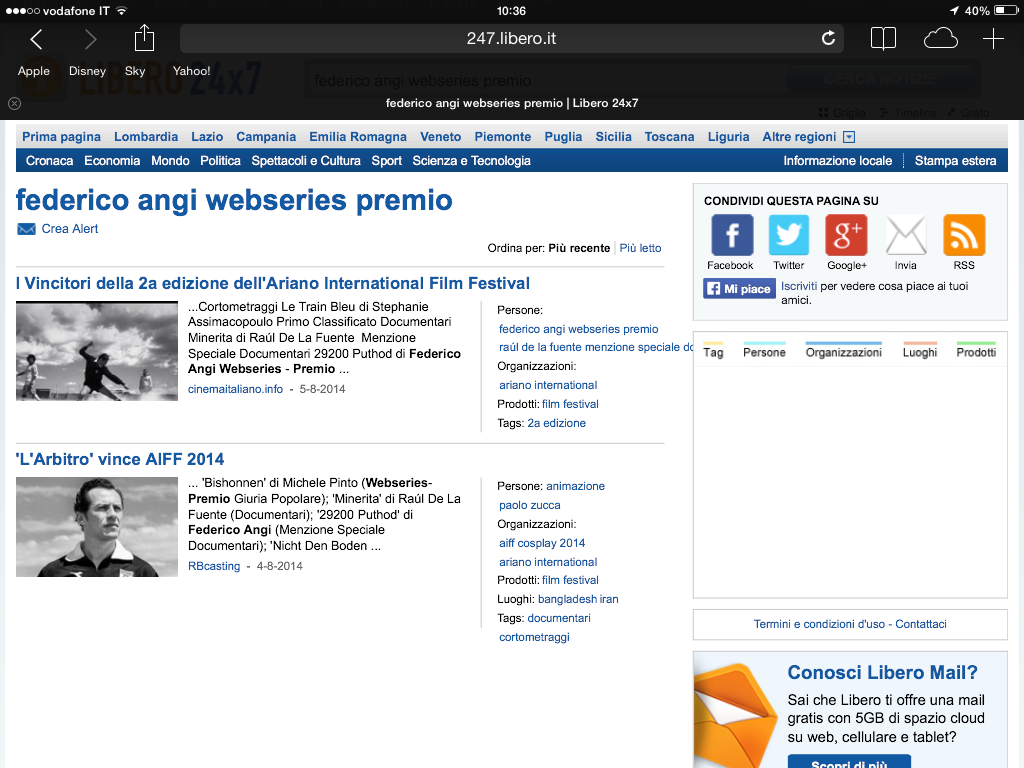Open iCloud tabs cloud icon

(x=940, y=39)
